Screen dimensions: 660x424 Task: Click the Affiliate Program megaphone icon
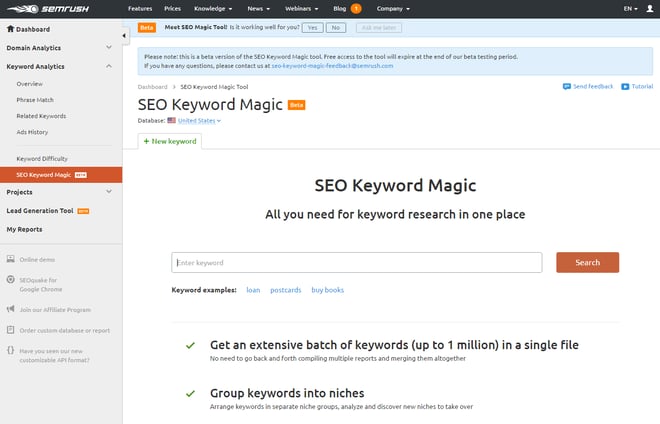pyautogui.click(x=11, y=309)
